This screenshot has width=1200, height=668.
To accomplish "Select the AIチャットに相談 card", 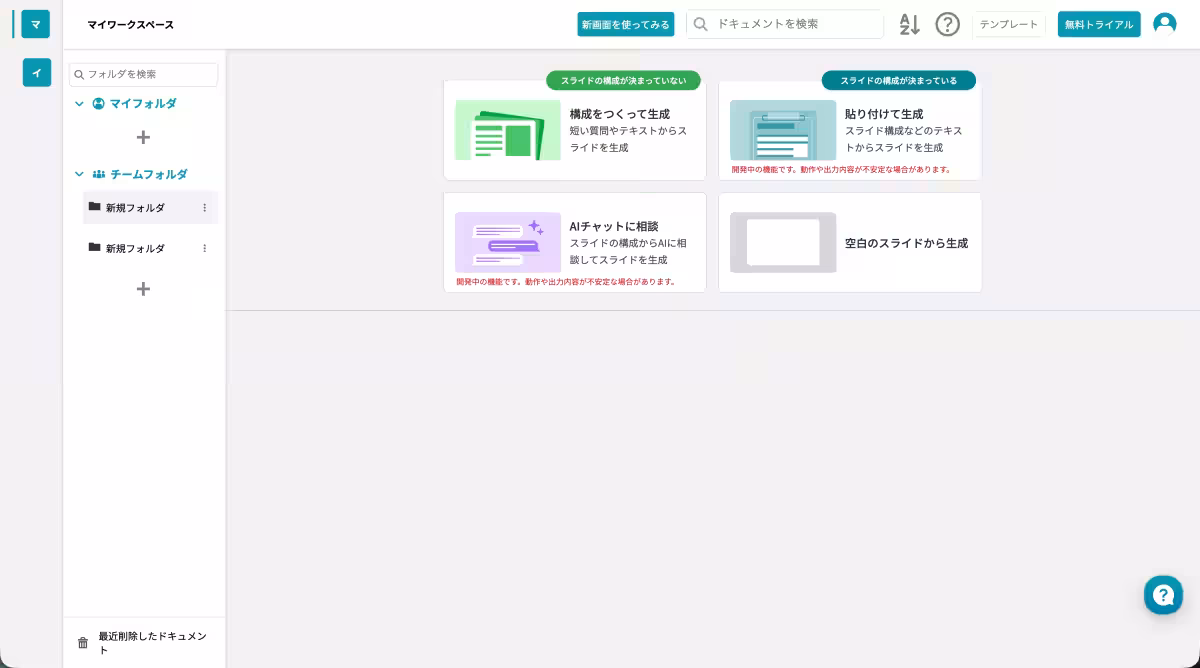I will tap(575, 242).
